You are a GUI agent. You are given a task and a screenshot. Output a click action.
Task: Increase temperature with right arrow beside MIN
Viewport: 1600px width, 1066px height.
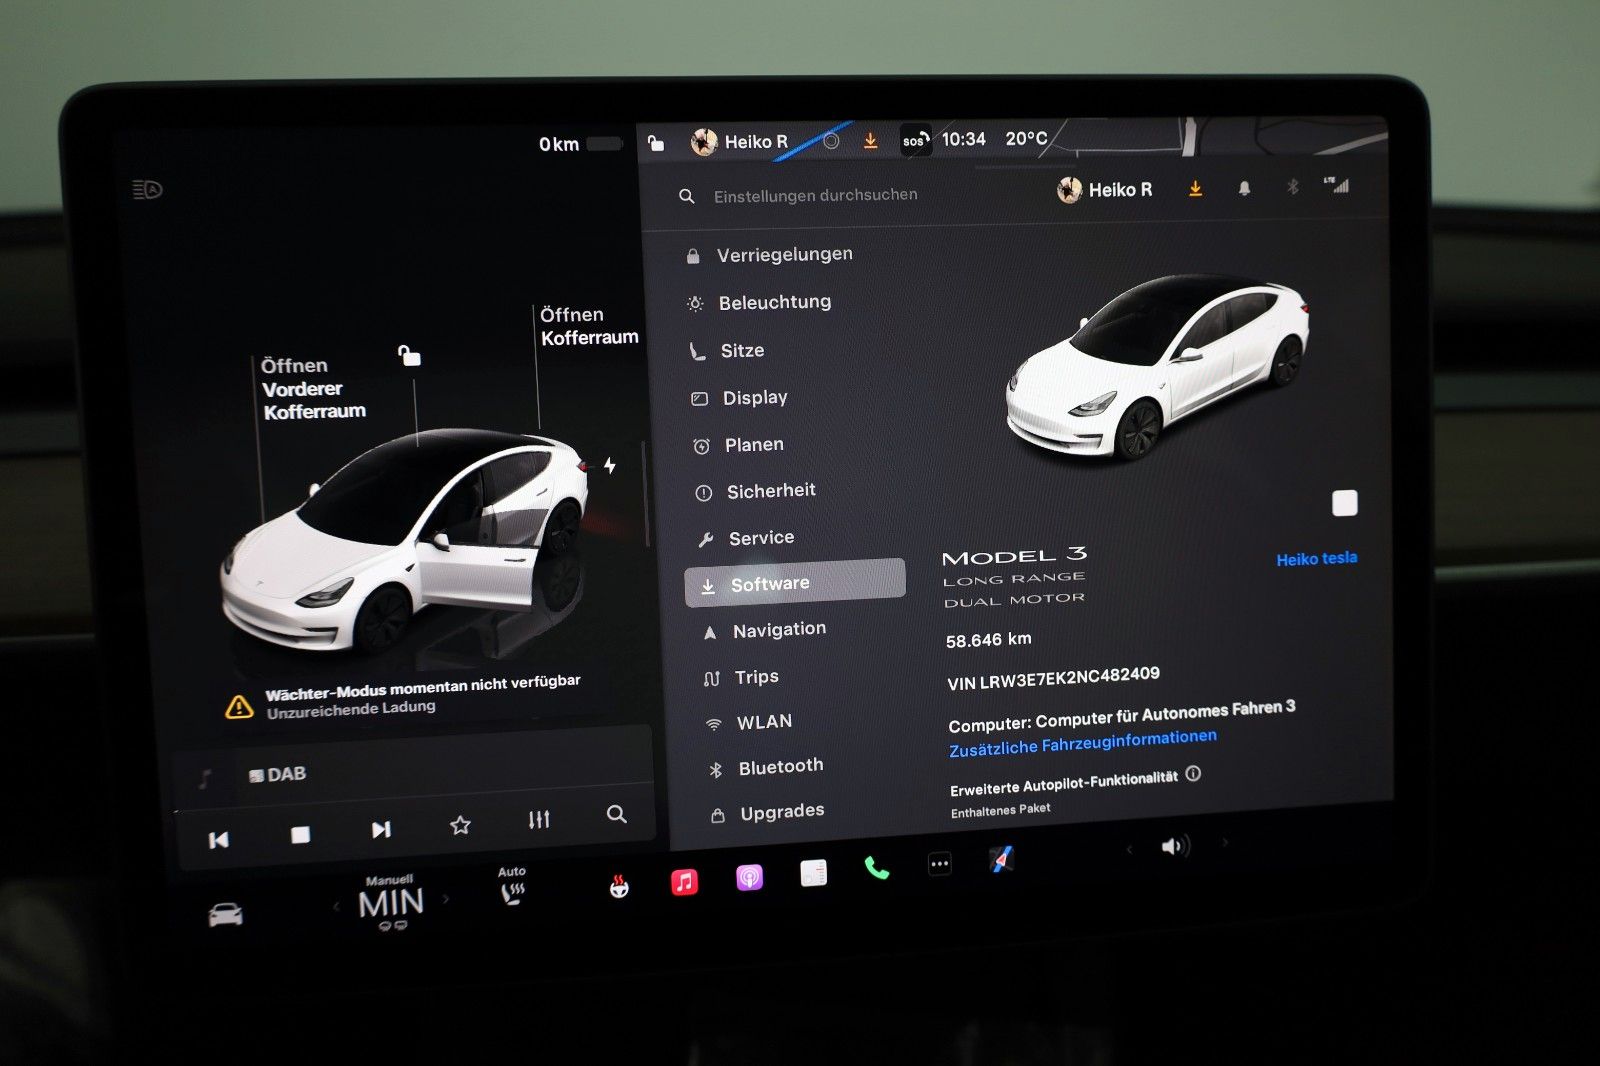446,899
